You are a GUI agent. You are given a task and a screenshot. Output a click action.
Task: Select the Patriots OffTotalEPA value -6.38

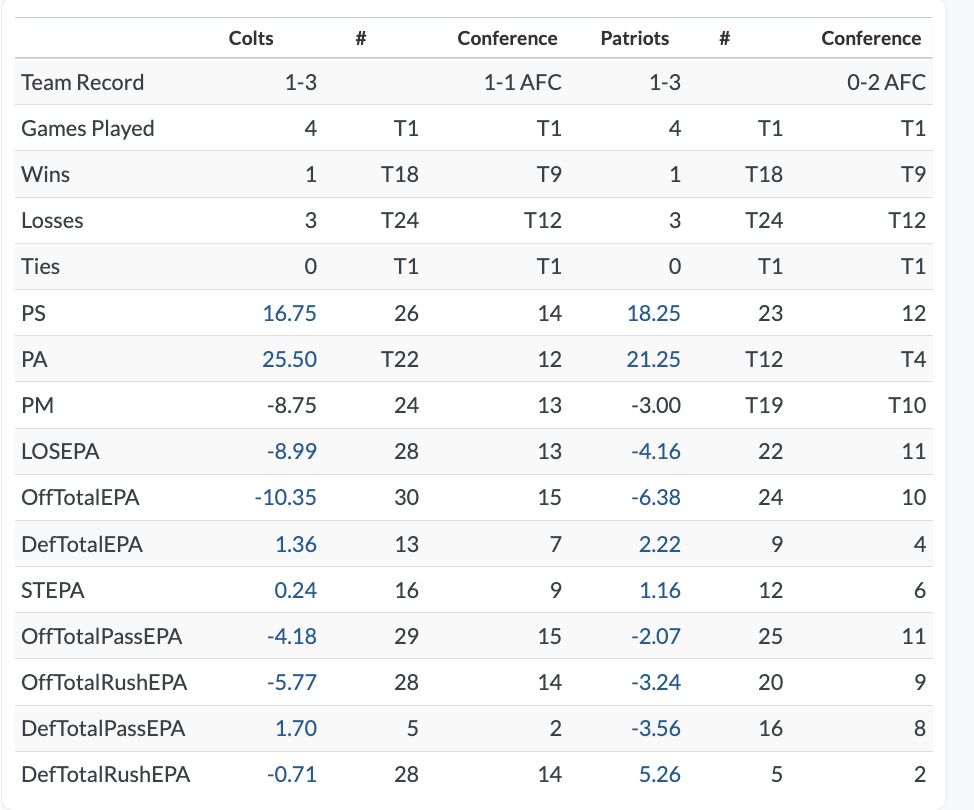point(656,497)
